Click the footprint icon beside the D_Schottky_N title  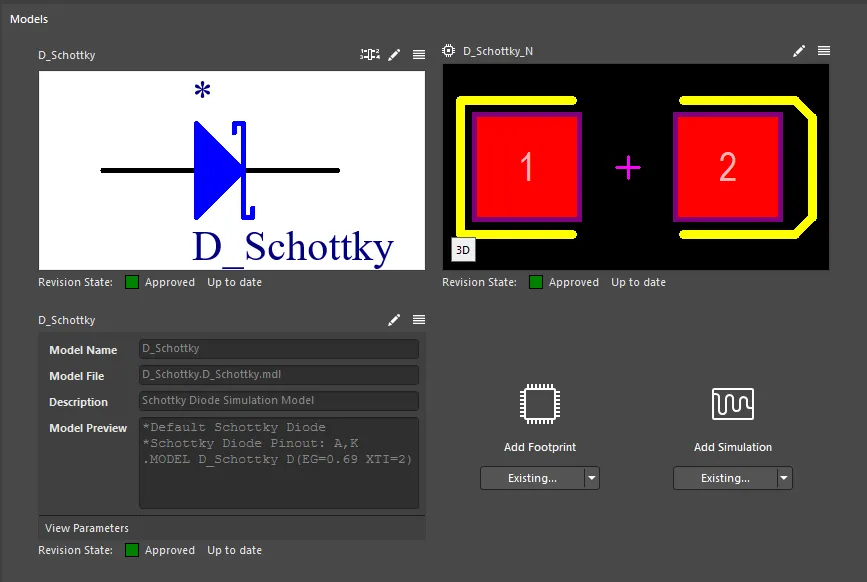447,50
